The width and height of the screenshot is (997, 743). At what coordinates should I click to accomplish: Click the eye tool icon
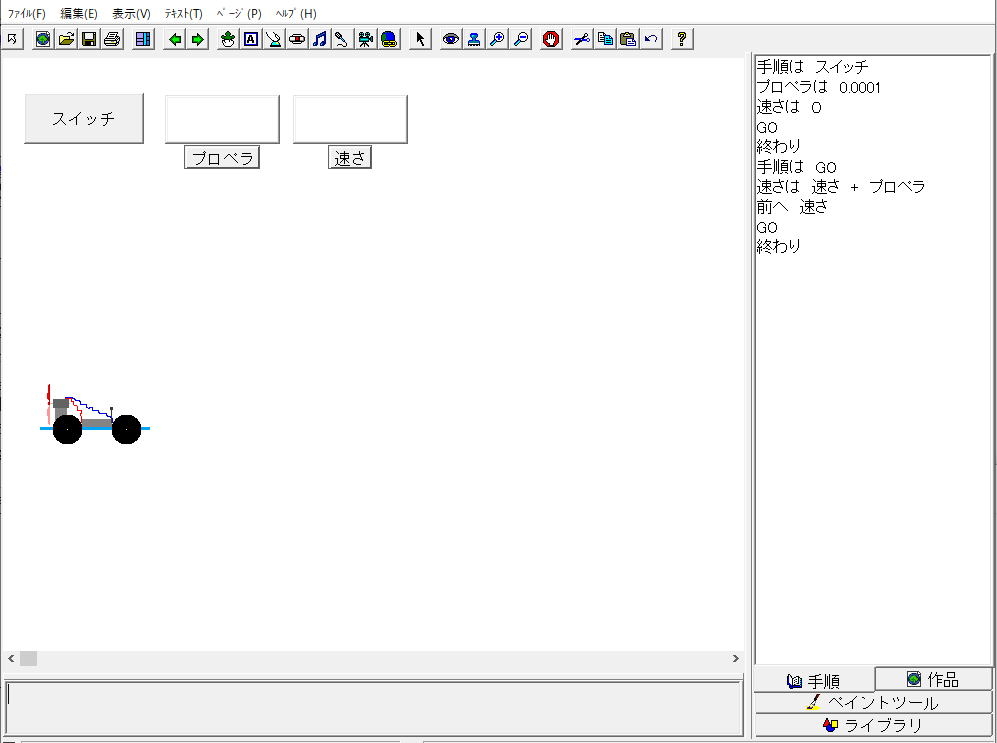[x=451, y=39]
